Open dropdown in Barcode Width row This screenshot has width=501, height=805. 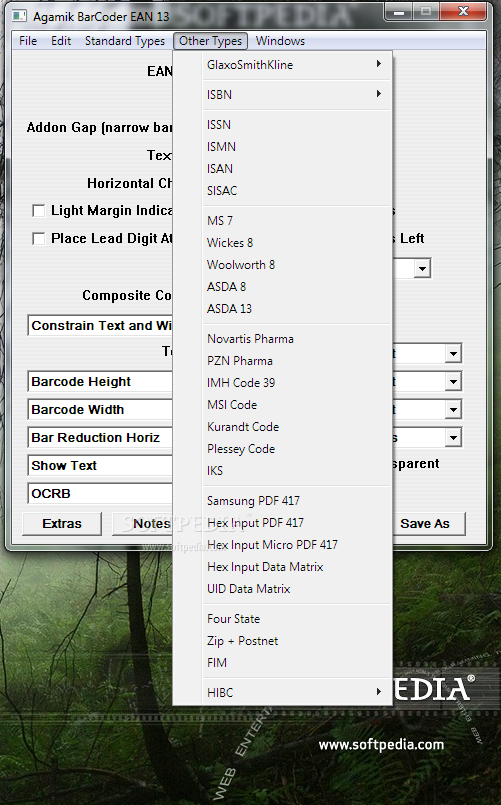point(453,410)
